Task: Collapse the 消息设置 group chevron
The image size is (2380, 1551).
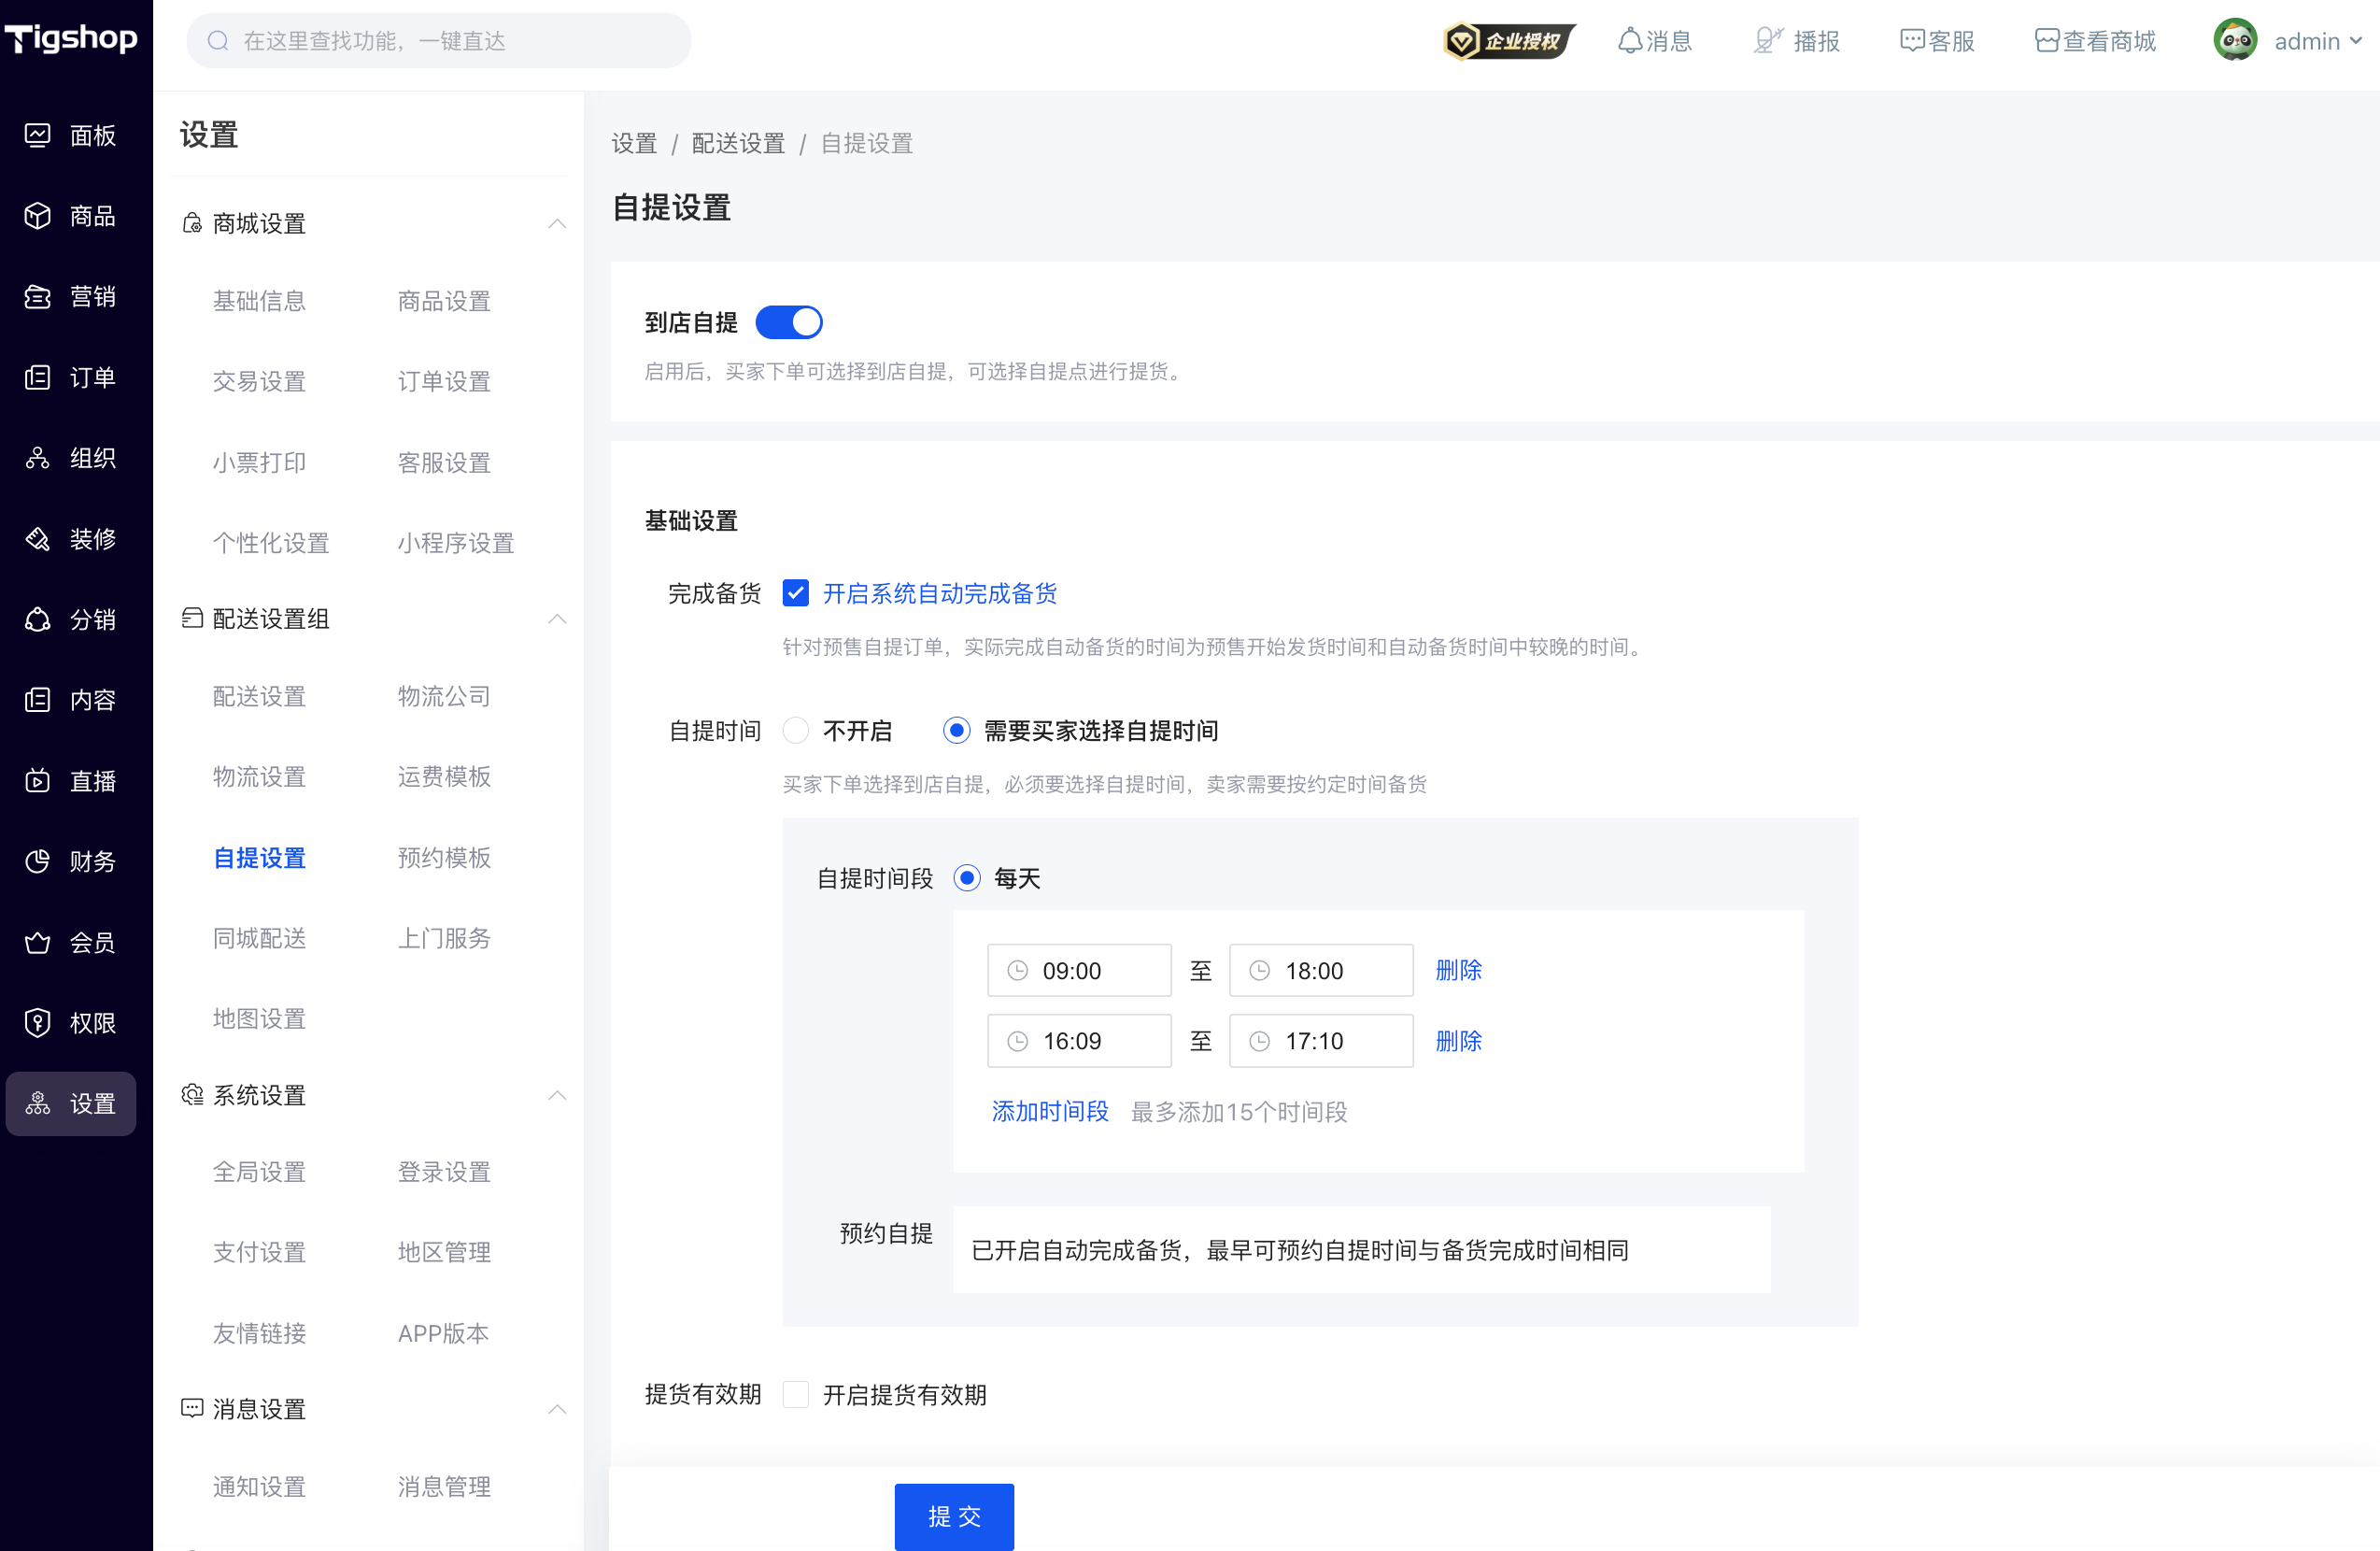Action: (x=557, y=1409)
